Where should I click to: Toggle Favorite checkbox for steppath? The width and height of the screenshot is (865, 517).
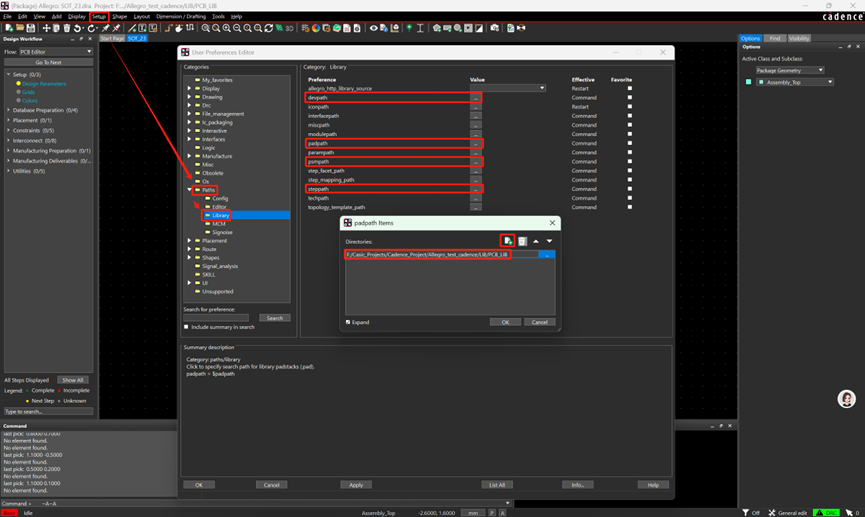point(630,189)
